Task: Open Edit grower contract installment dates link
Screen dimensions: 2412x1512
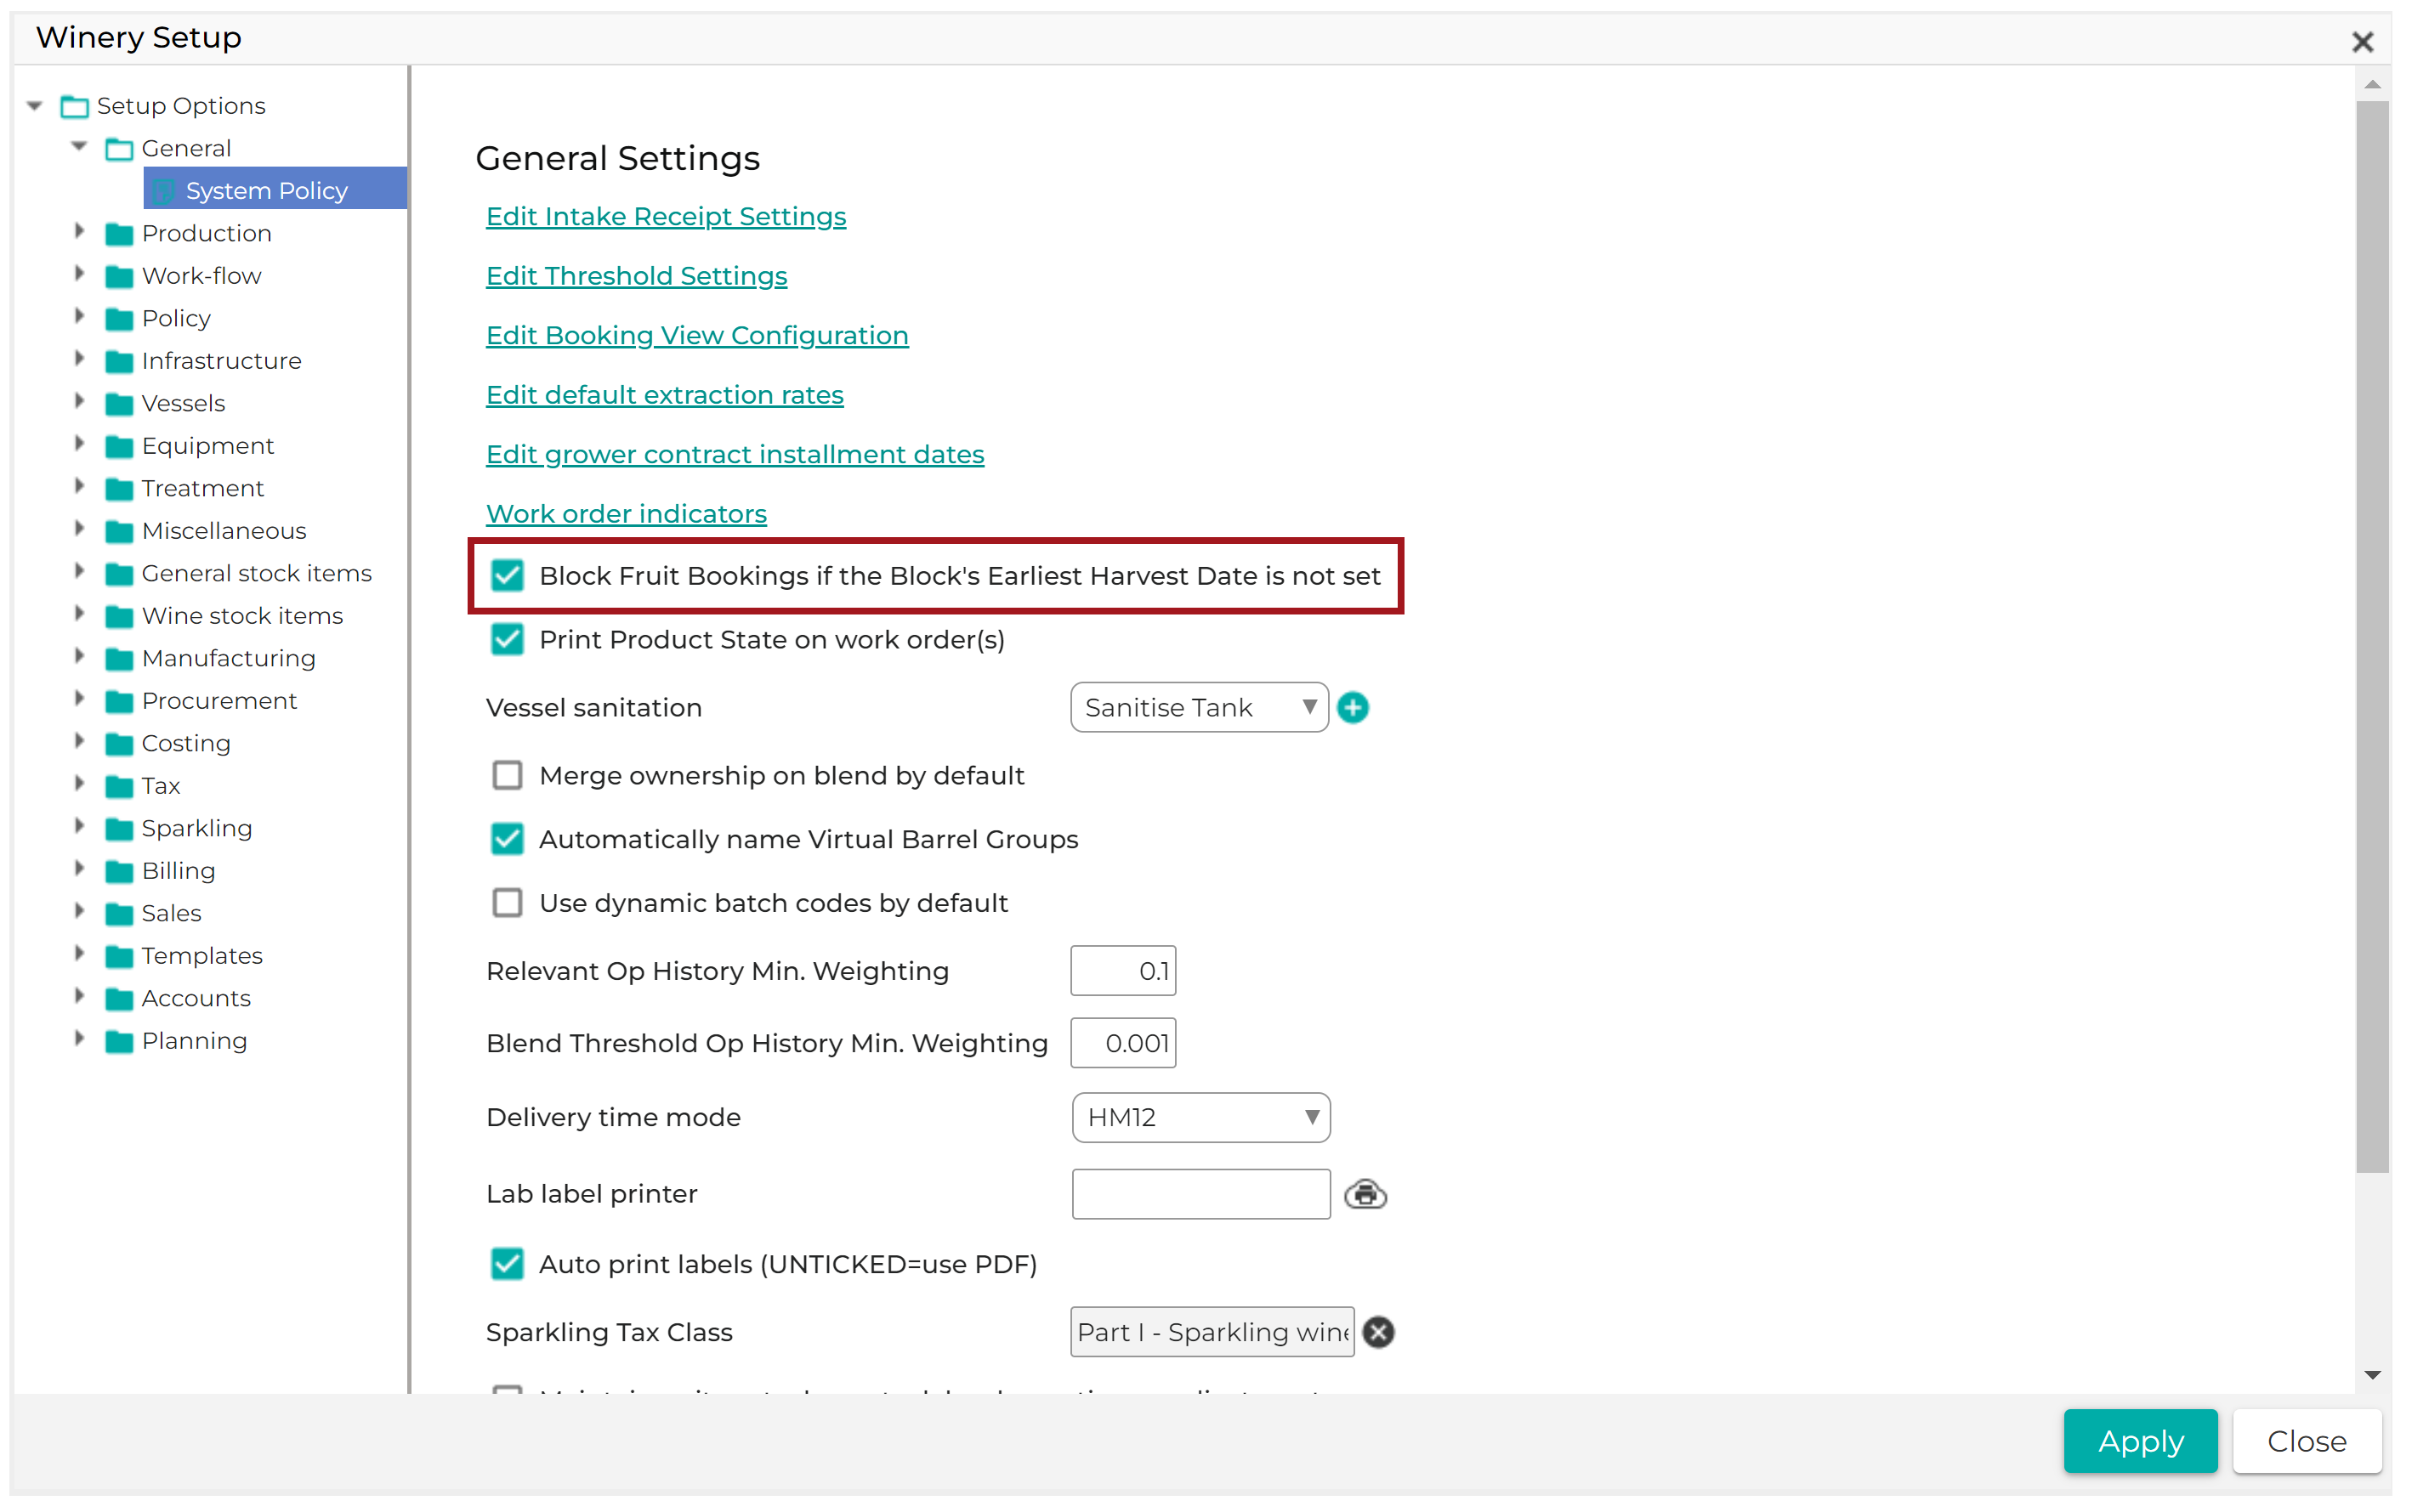Action: point(735,455)
